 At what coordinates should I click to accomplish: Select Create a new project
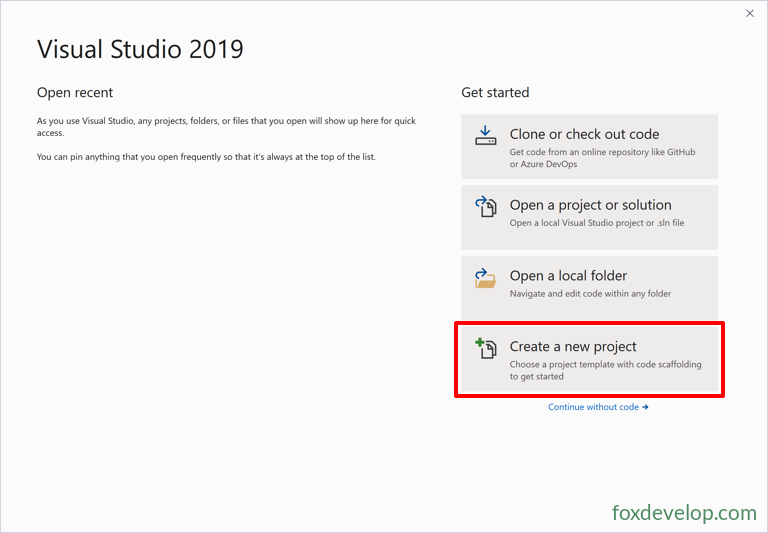[589, 359]
